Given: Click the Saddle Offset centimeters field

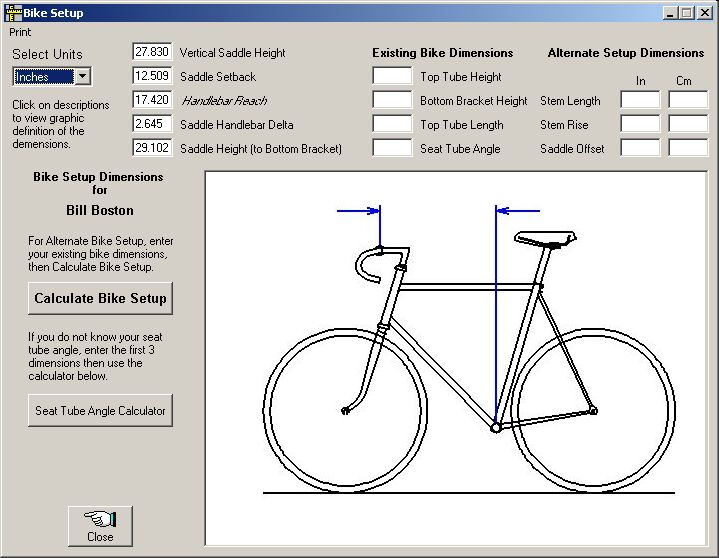Looking at the screenshot, I should 688,148.
